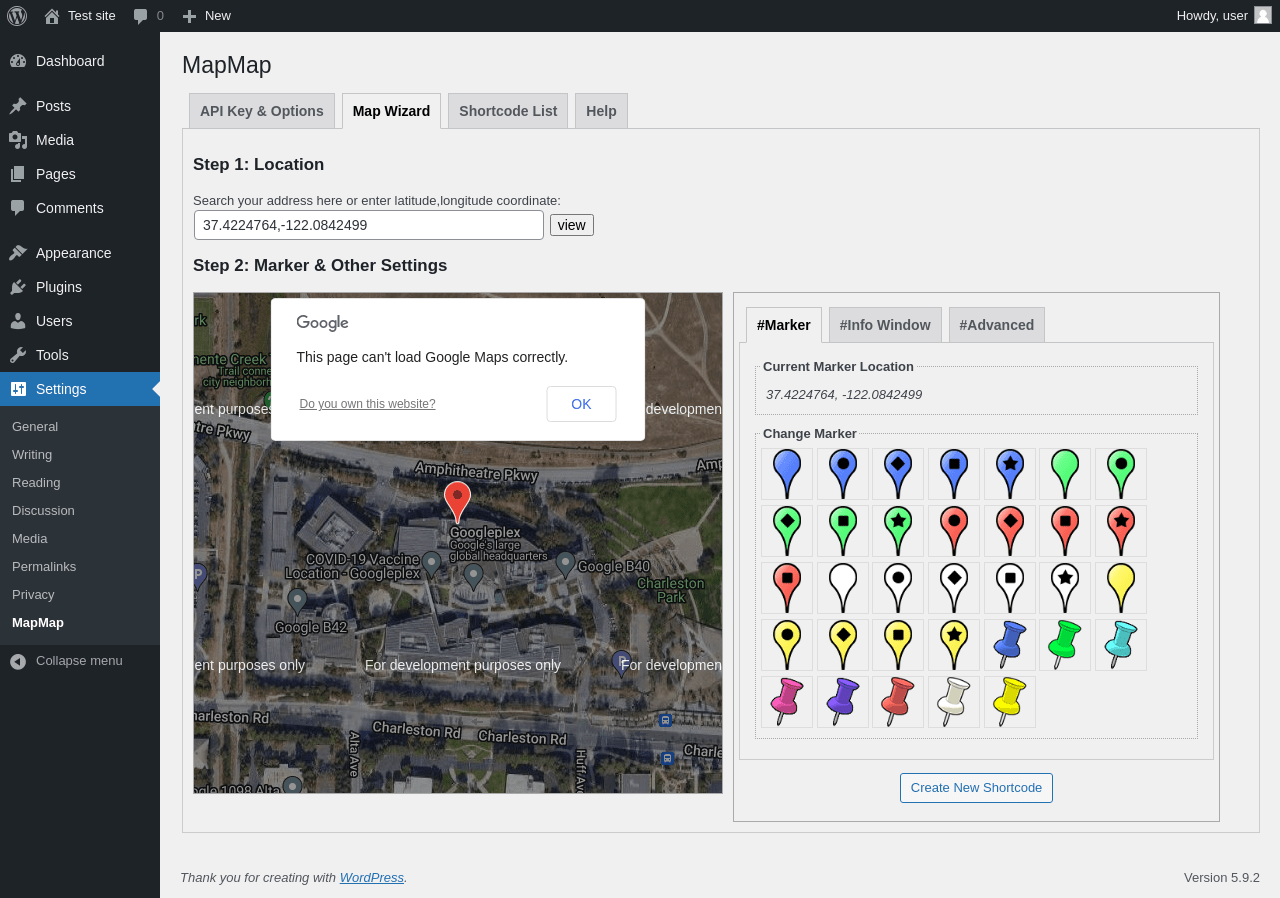1280x898 pixels.
Task: Click Create New Shortcode
Action: [x=976, y=788]
